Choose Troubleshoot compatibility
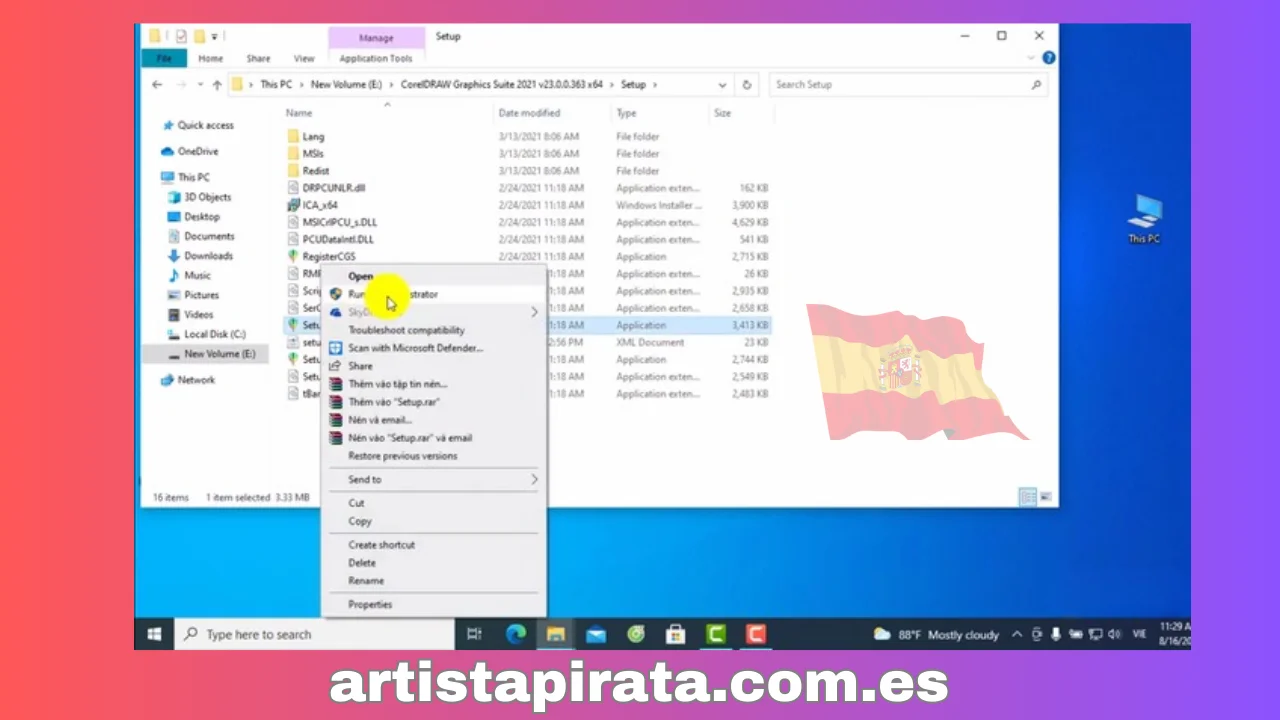Image resolution: width=1280 pixels, height=720 pixels. tap(434, 330)
